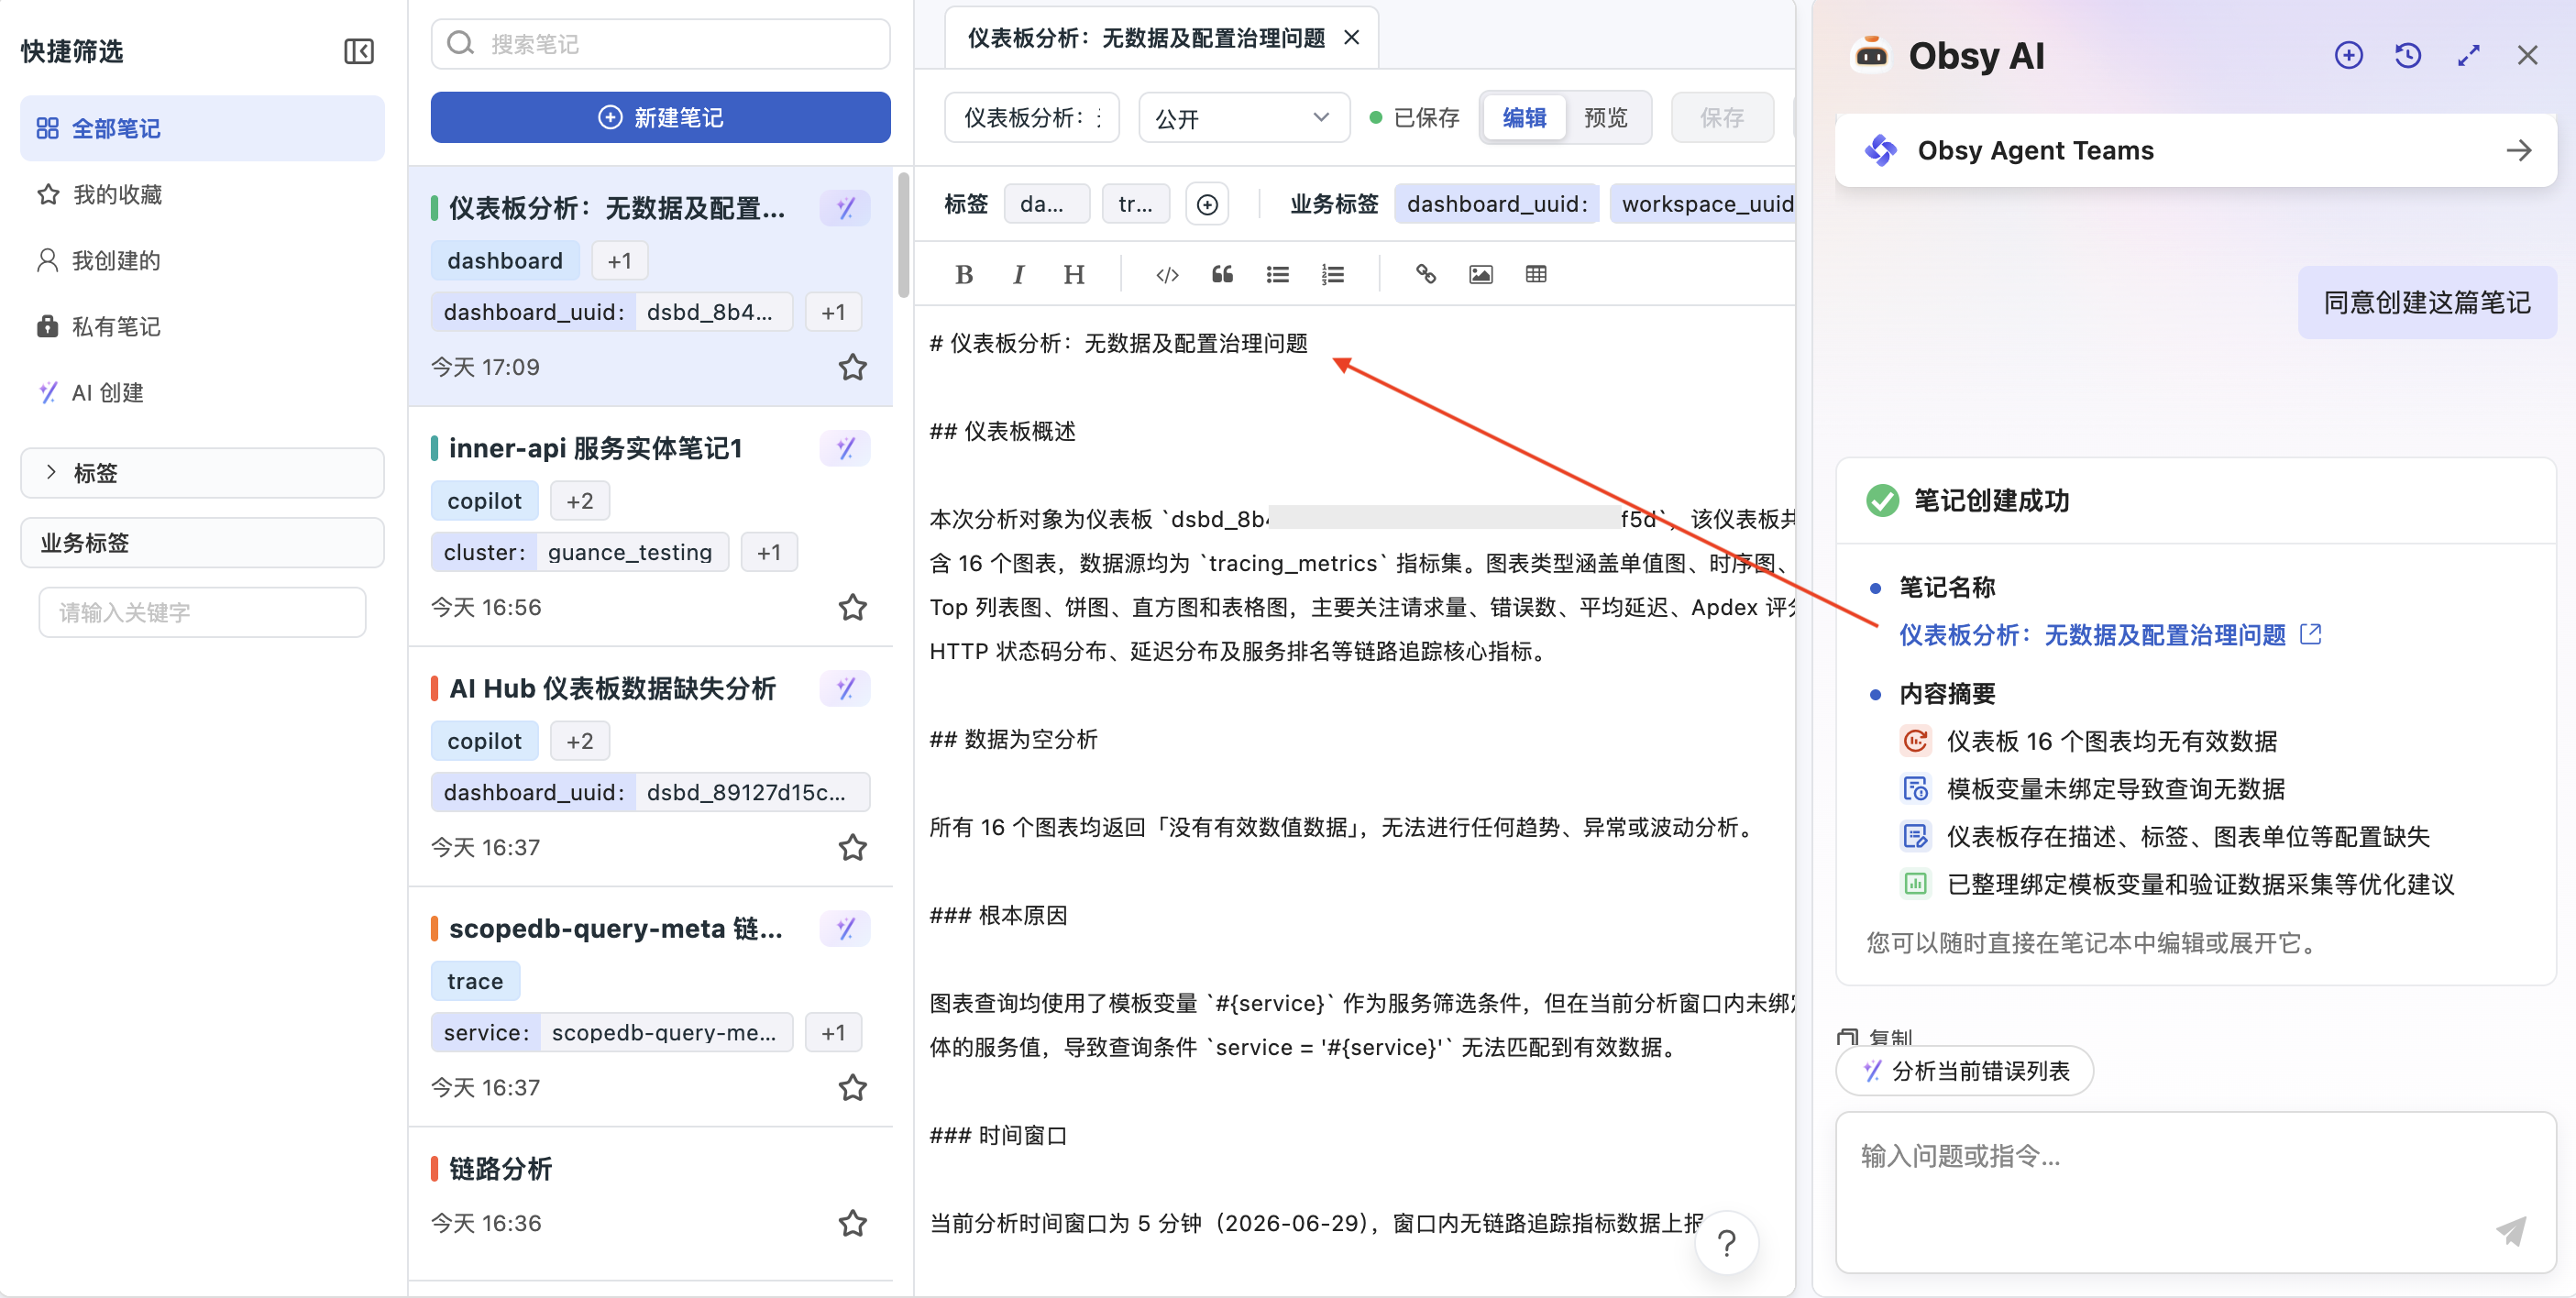This screenshot has width=2576, height=1298.
Task: Insert a block quote
Action: (1222, 274)
